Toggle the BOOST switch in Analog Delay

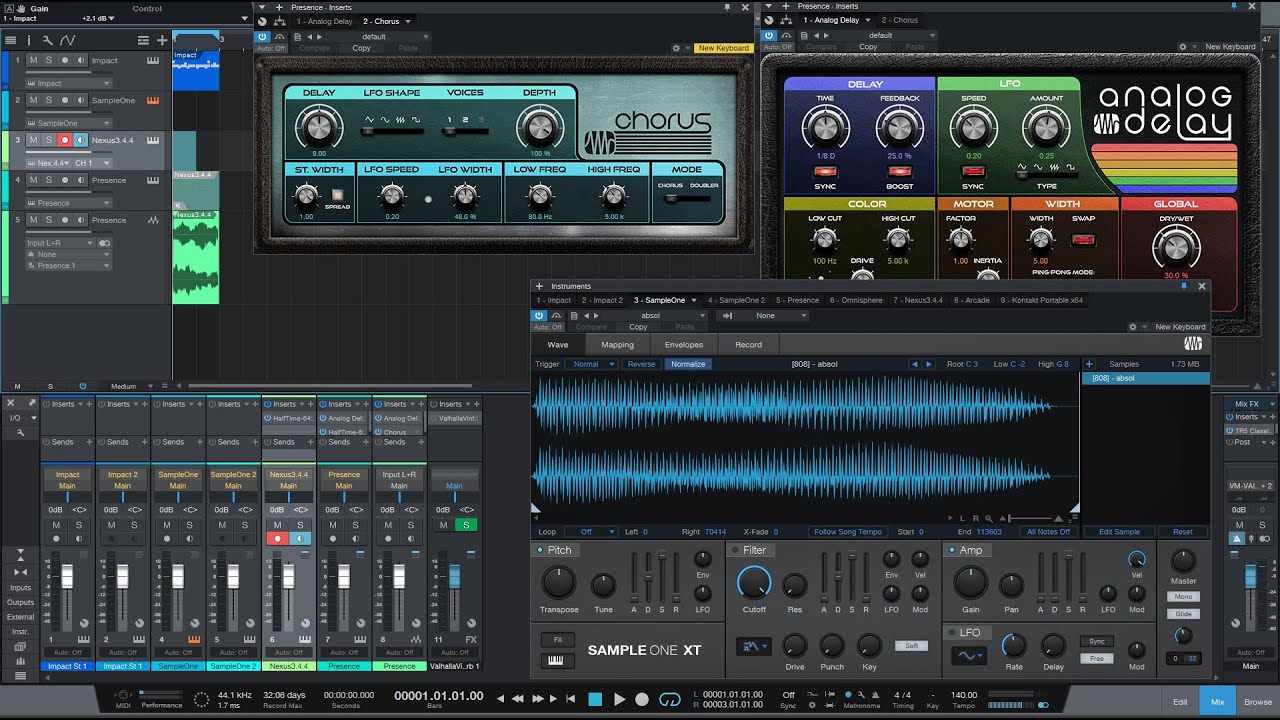pyautogui.click(x=899, y=172)
